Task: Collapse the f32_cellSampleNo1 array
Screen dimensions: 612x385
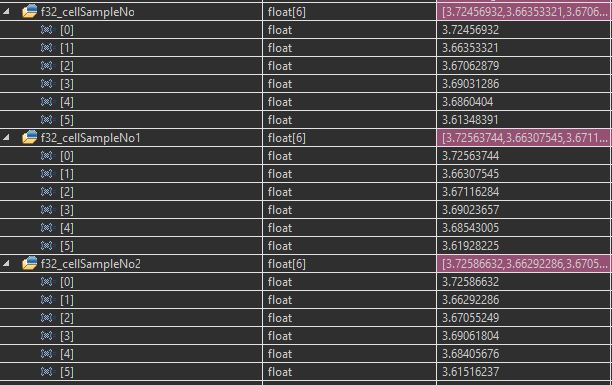Action: (6, 137)
